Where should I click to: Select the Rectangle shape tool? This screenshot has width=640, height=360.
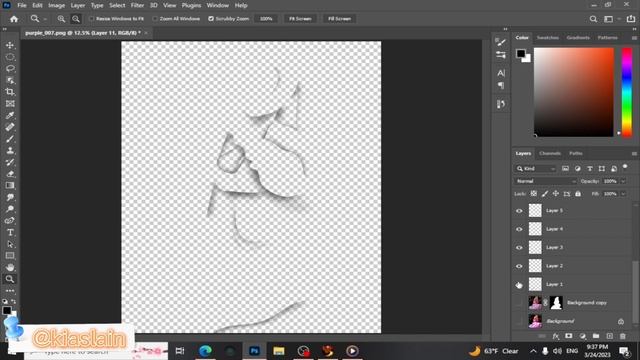pyautogui.click(x=10, y=256)
